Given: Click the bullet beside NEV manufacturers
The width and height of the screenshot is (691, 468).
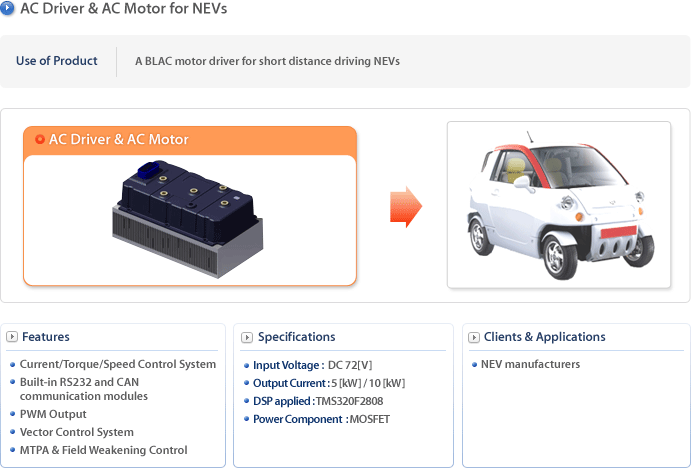Looking at the screenshot, I should 474,364.
